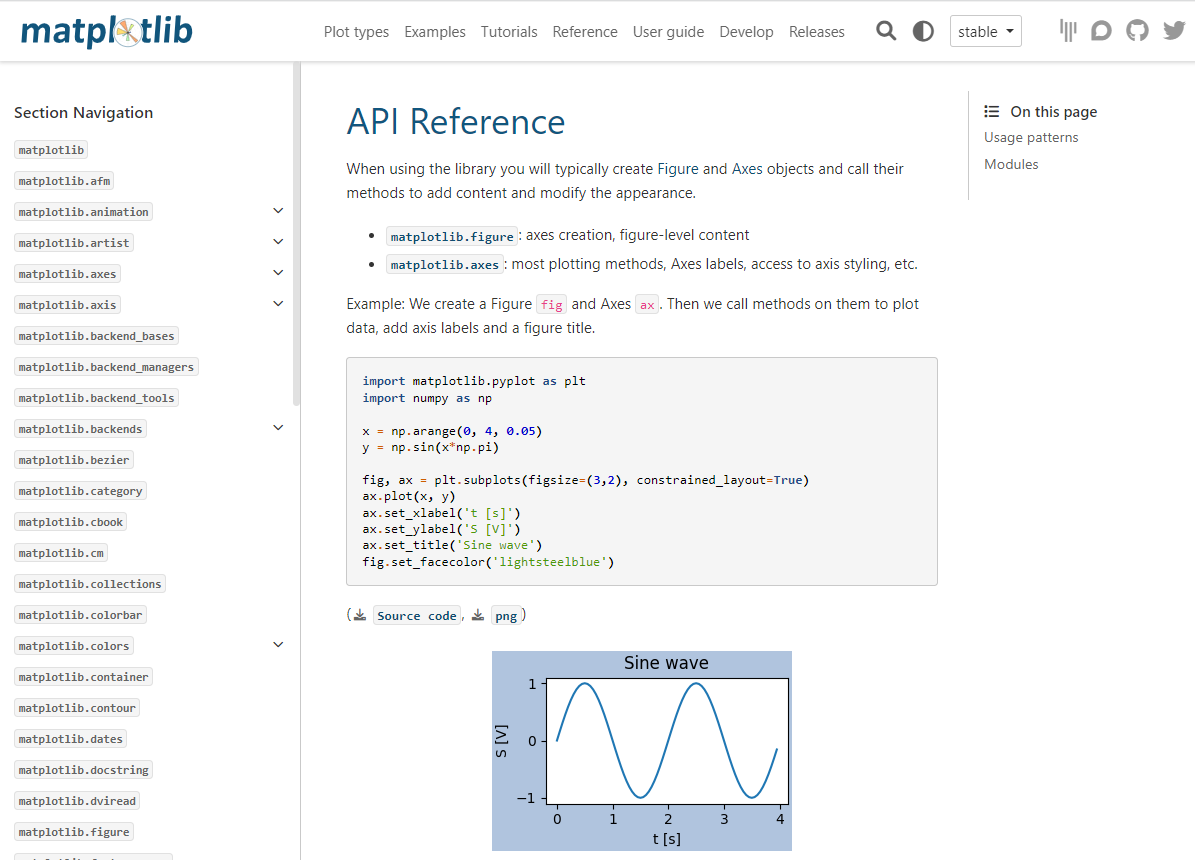Screen dimensions: 1195x860
Task: Expand the matplotlib.colors section
Action: click(x=278, y=645)
